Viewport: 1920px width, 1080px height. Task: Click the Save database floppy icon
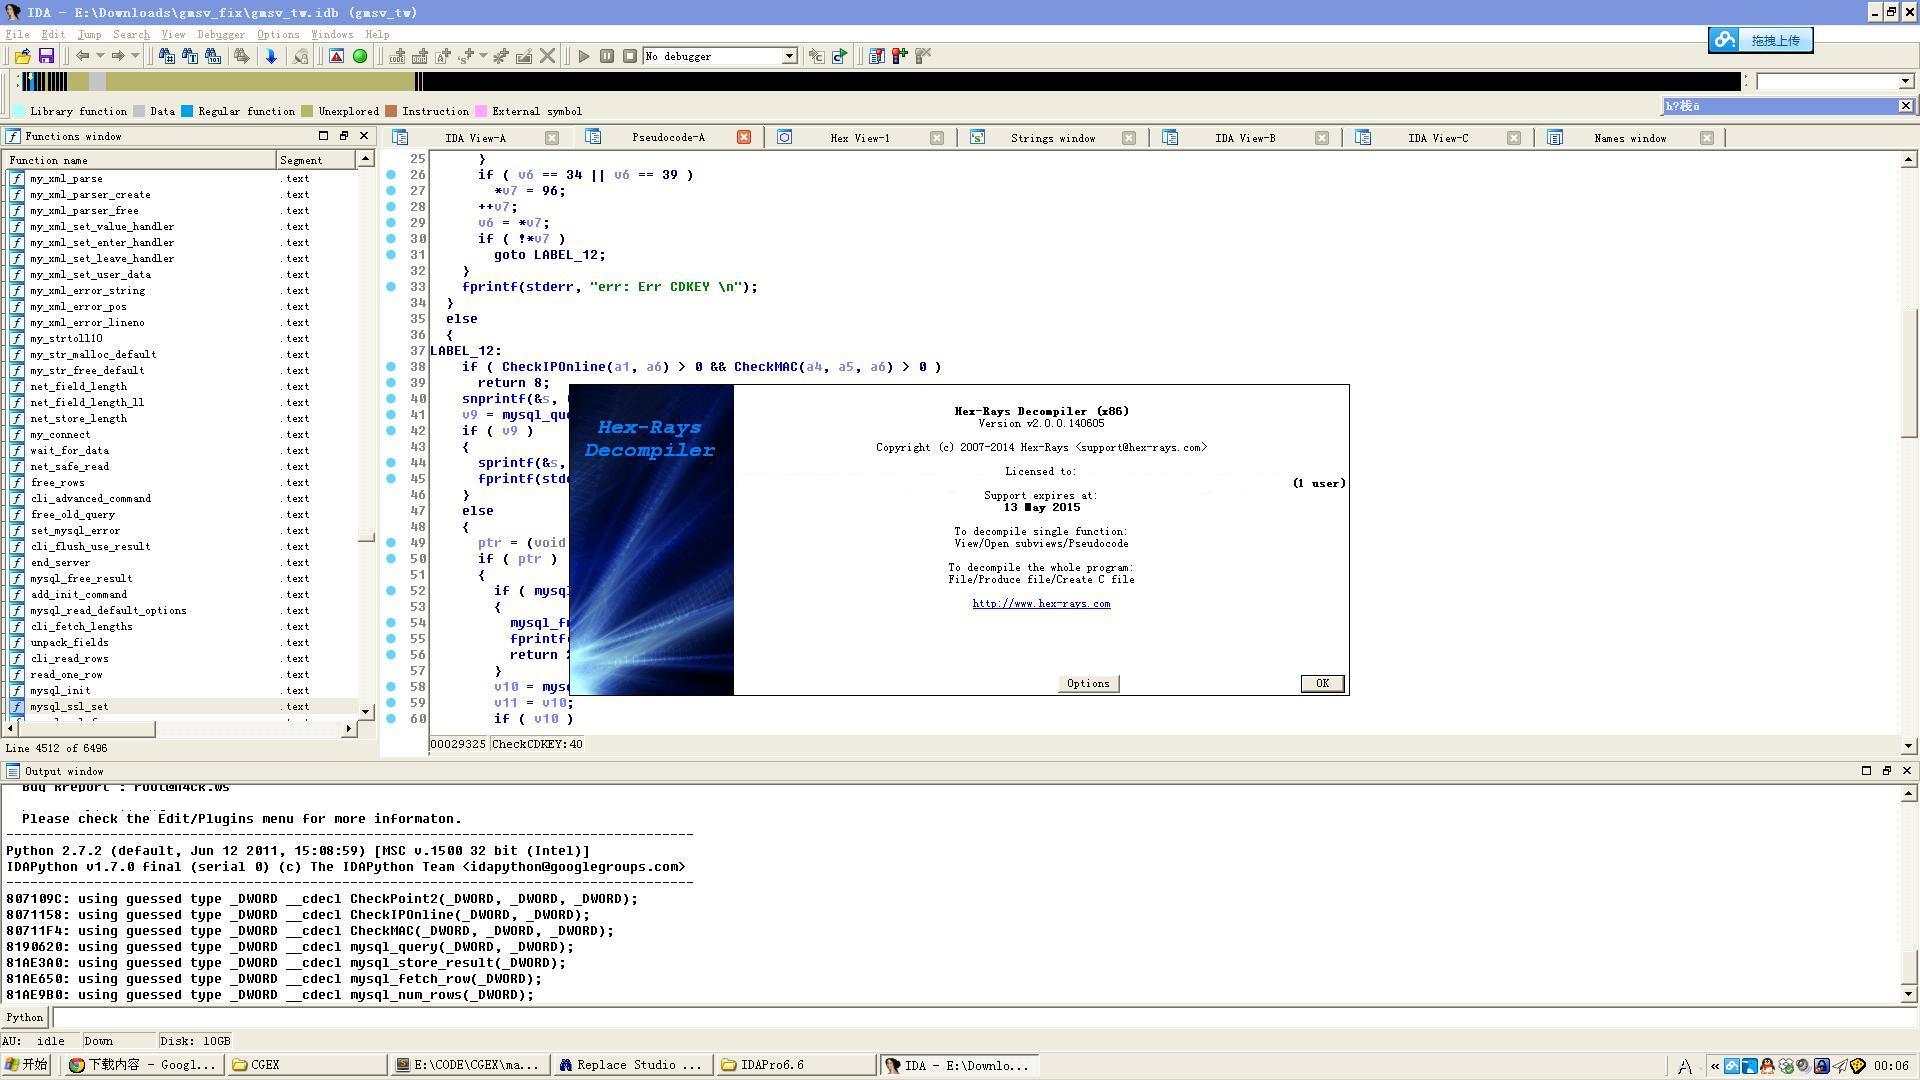[46, 56]
